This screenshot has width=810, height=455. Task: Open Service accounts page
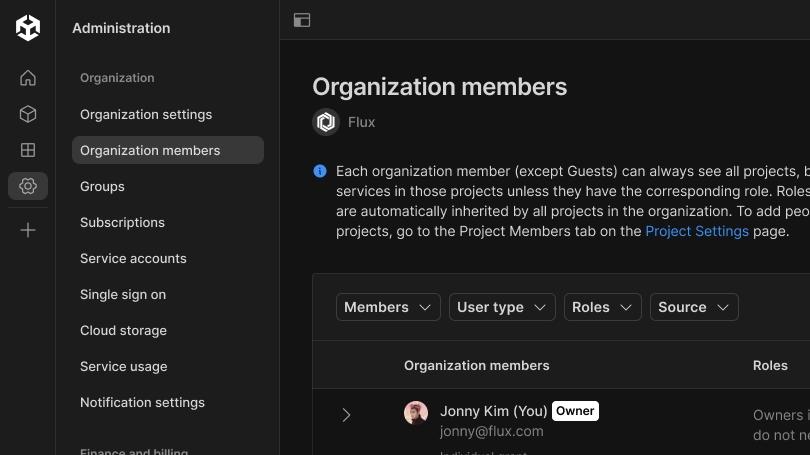[133, 258]
